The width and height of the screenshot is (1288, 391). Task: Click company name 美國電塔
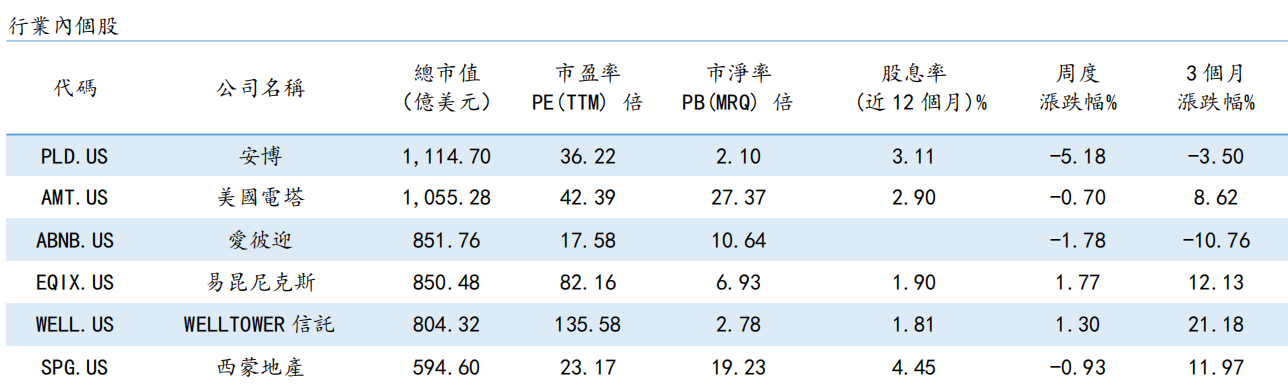point(260,198)
